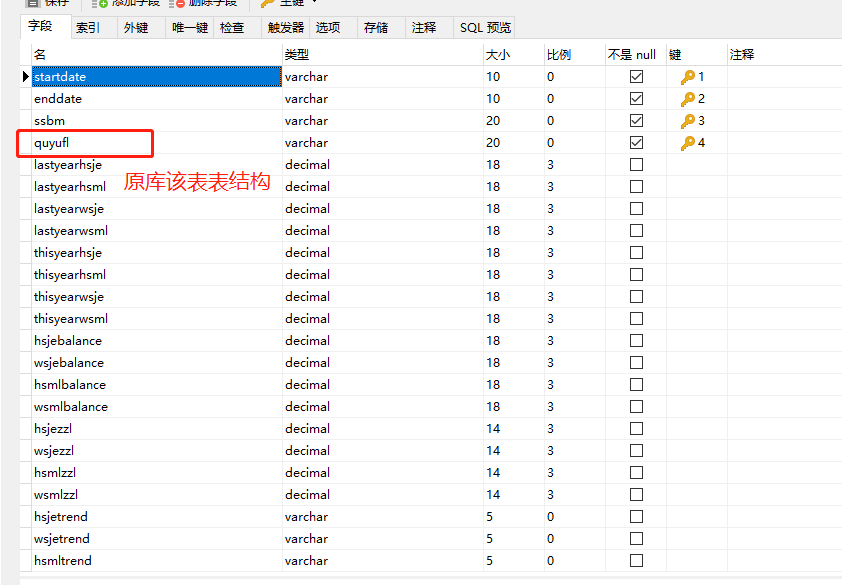Click the varchar type cell for startdate

pos(383,77)
